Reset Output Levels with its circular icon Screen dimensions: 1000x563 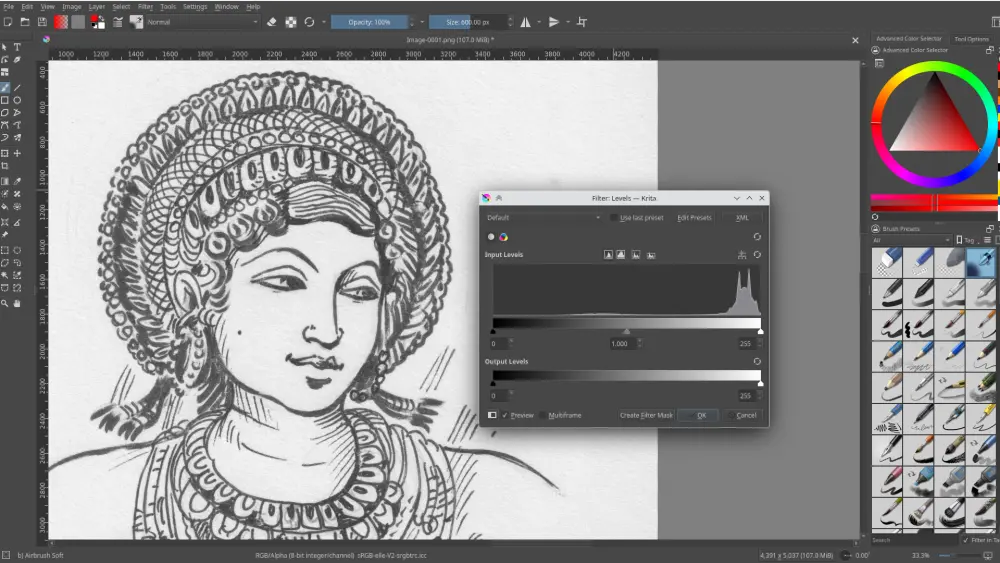tap(757, 362)
